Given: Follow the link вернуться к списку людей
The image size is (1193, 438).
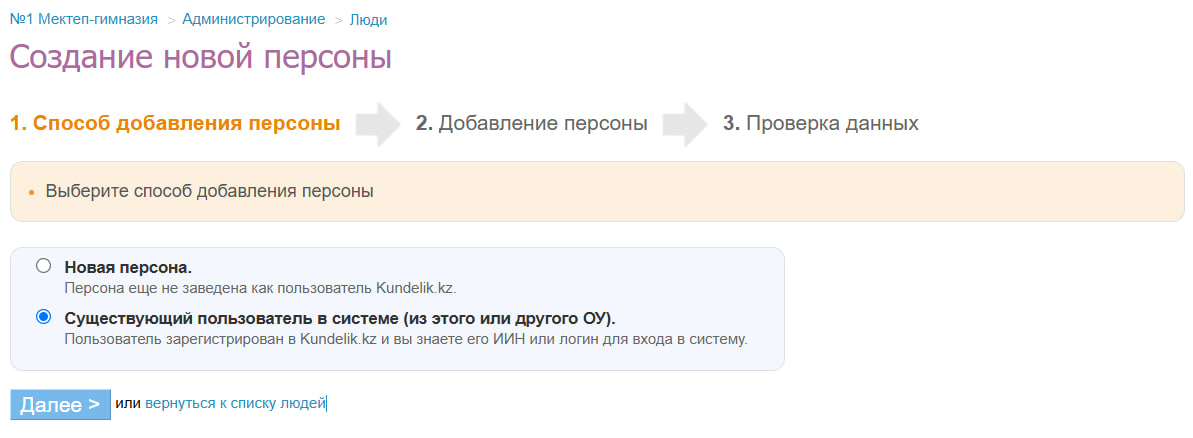Looking at the screenshot, I should (x=235, y=404).
